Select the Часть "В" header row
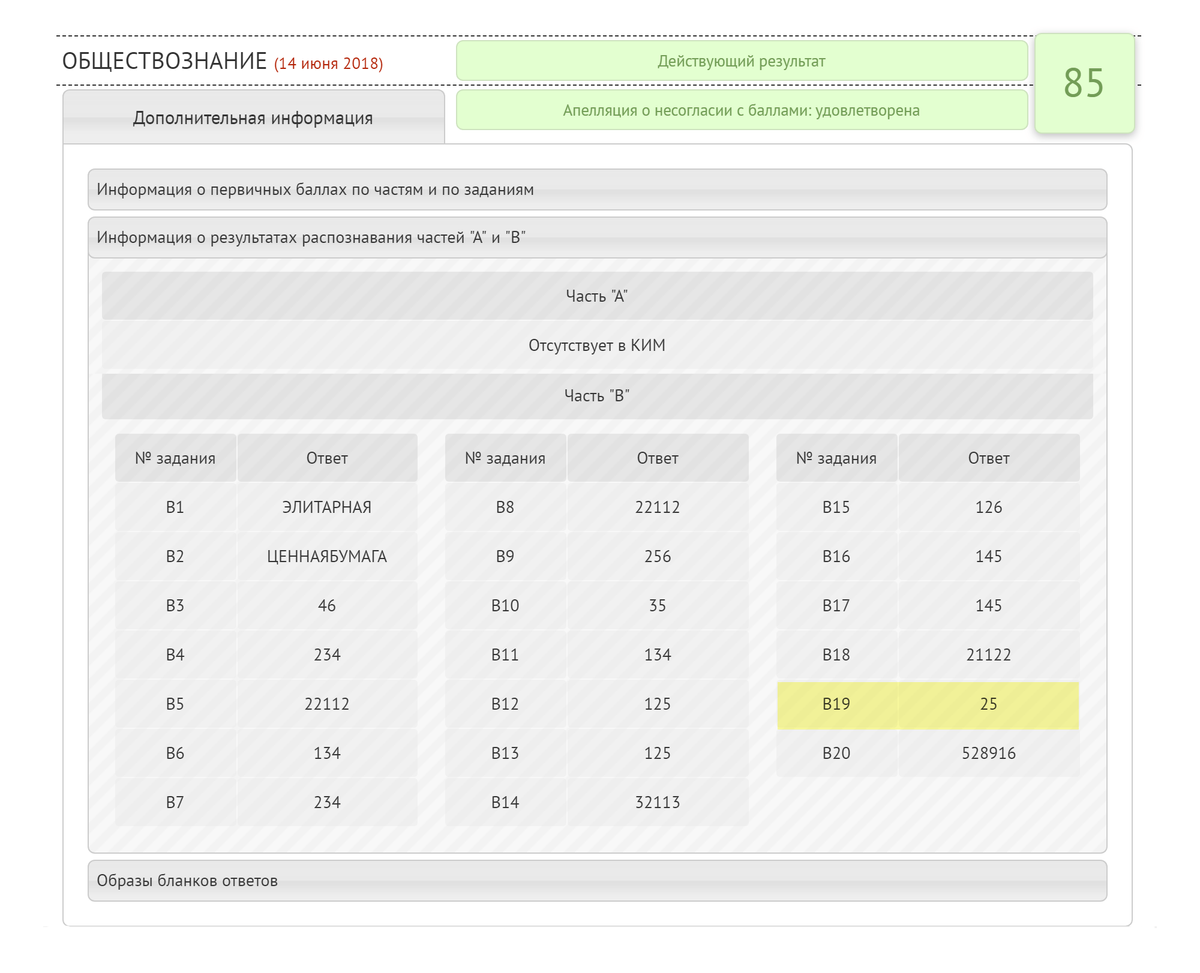Image resolution: width=1200 pixels, height=973 pixels. click(x=597, y=396)
